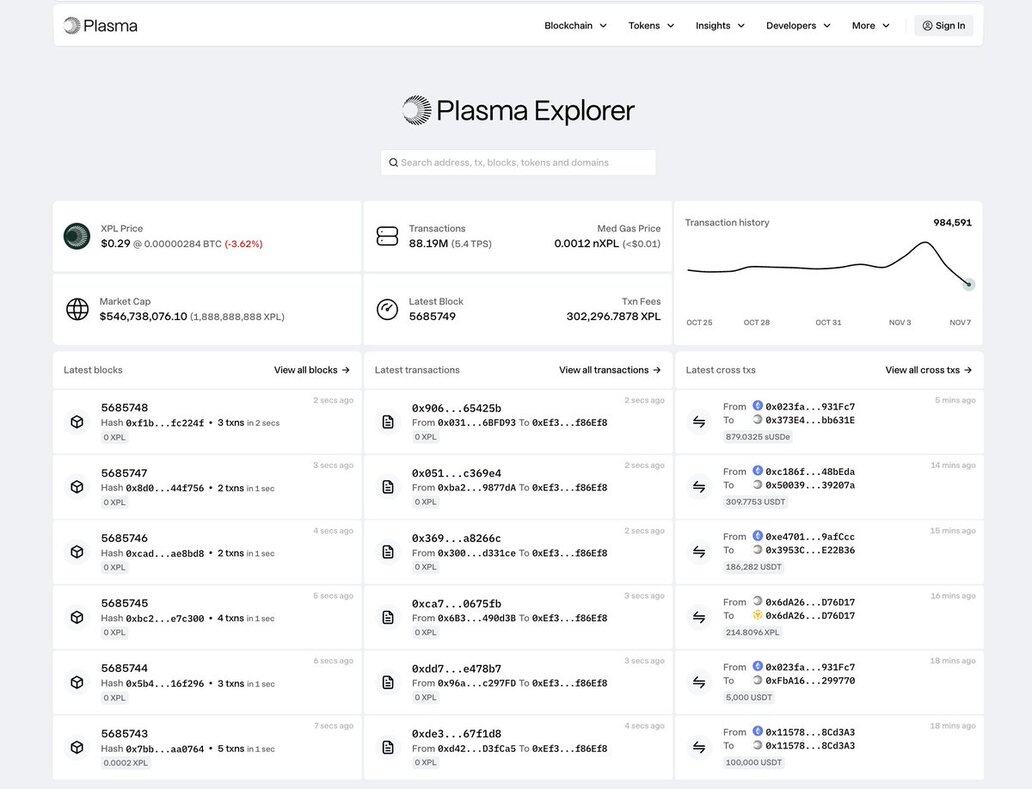The image size is (1032, 789).
Task: Click the Plasma logo in the header
Action: tap(100, 25)
